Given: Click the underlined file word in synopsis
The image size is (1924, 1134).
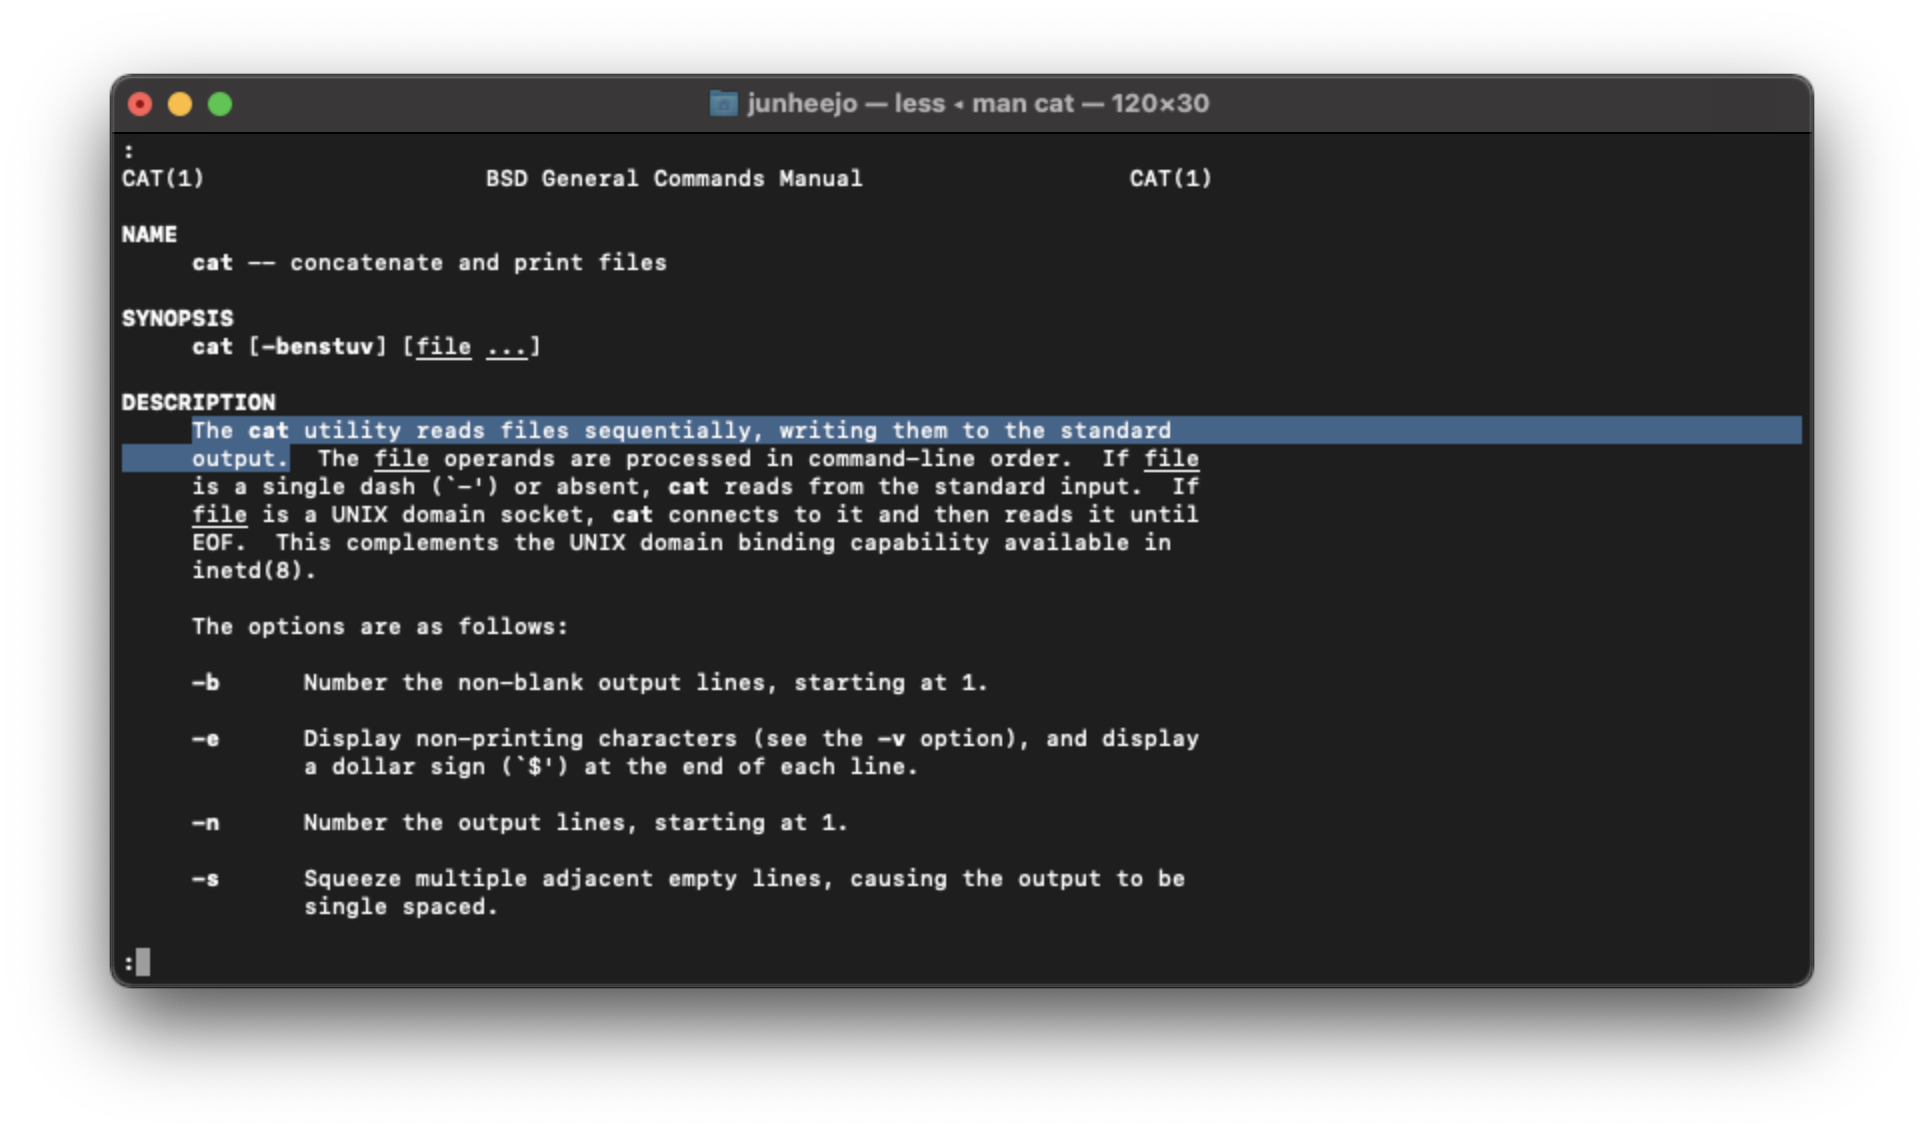Looking at the screenshot, I should [443, 346].
